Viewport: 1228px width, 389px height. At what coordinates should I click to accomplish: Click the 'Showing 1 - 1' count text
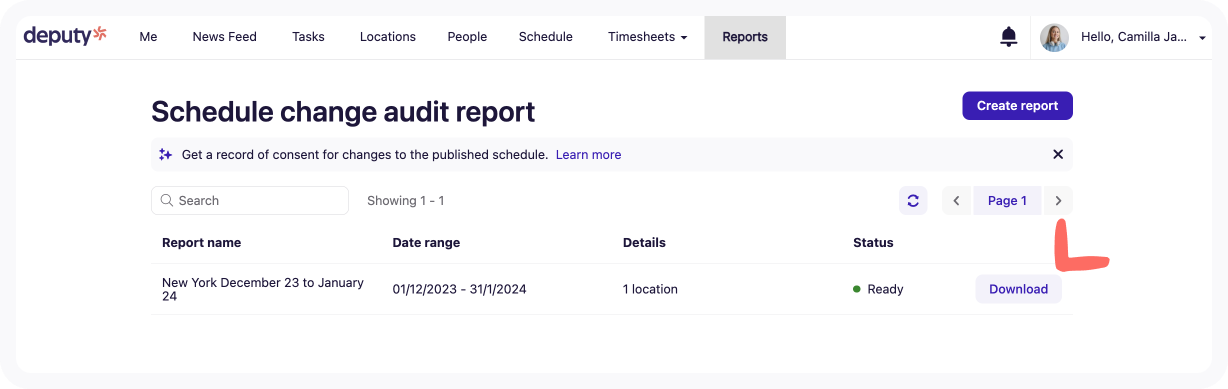[405, 200]
